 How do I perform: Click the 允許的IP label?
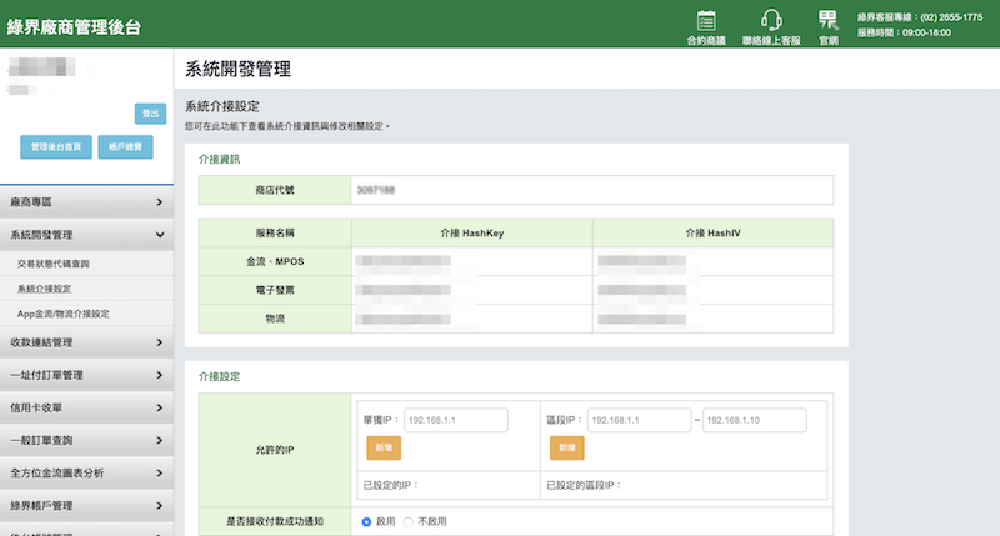tap(275, 450)
